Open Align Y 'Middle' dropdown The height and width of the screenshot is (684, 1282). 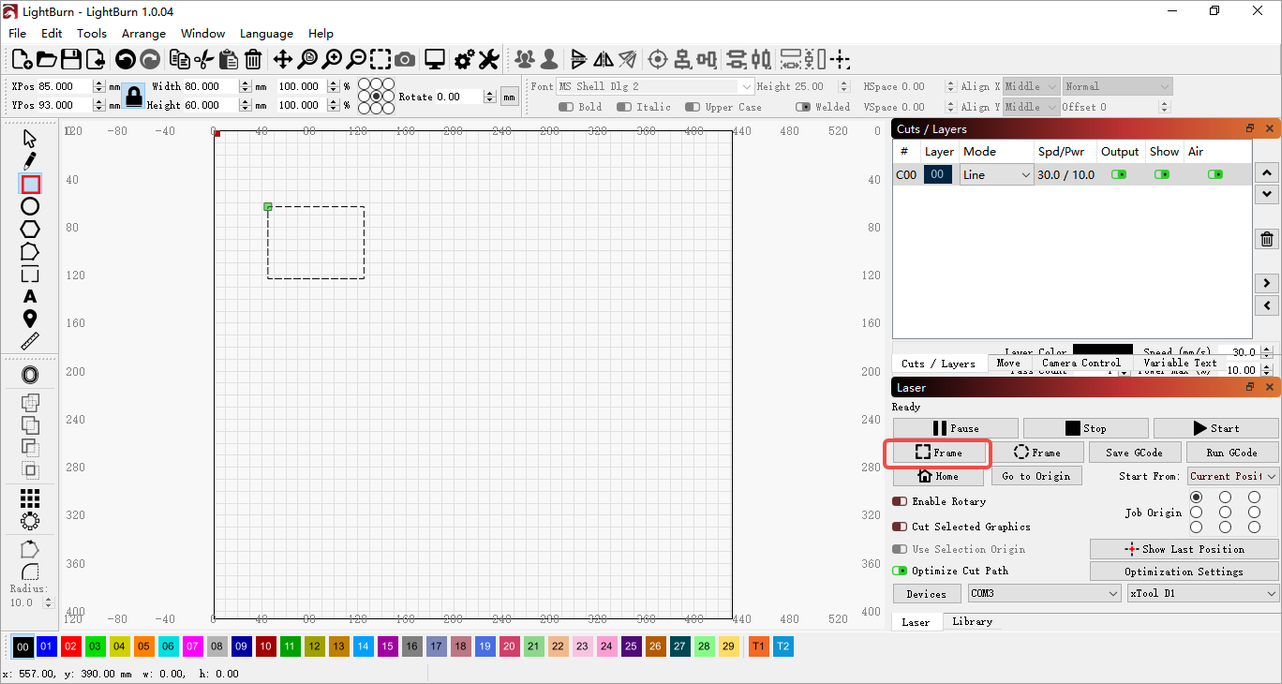coord(1031,107)
